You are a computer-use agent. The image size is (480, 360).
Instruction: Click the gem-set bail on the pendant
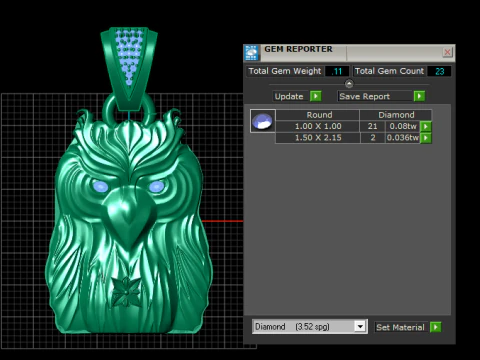pyautogui.click(x=129, y=68)
